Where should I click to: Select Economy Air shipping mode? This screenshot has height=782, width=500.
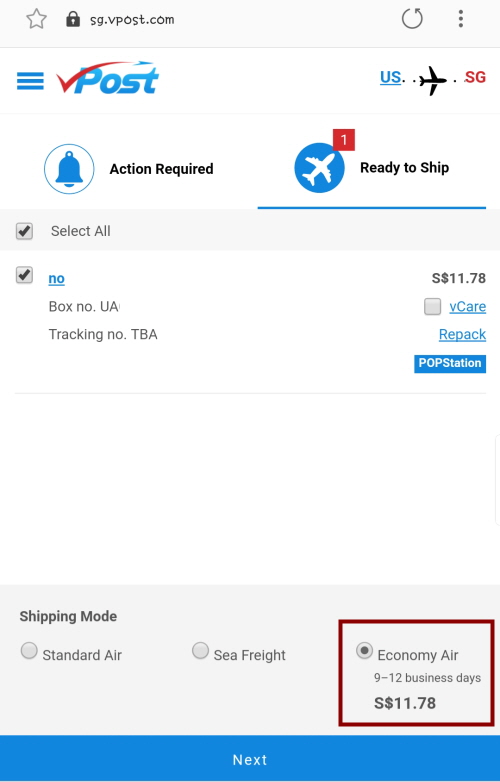click(364, 651)
